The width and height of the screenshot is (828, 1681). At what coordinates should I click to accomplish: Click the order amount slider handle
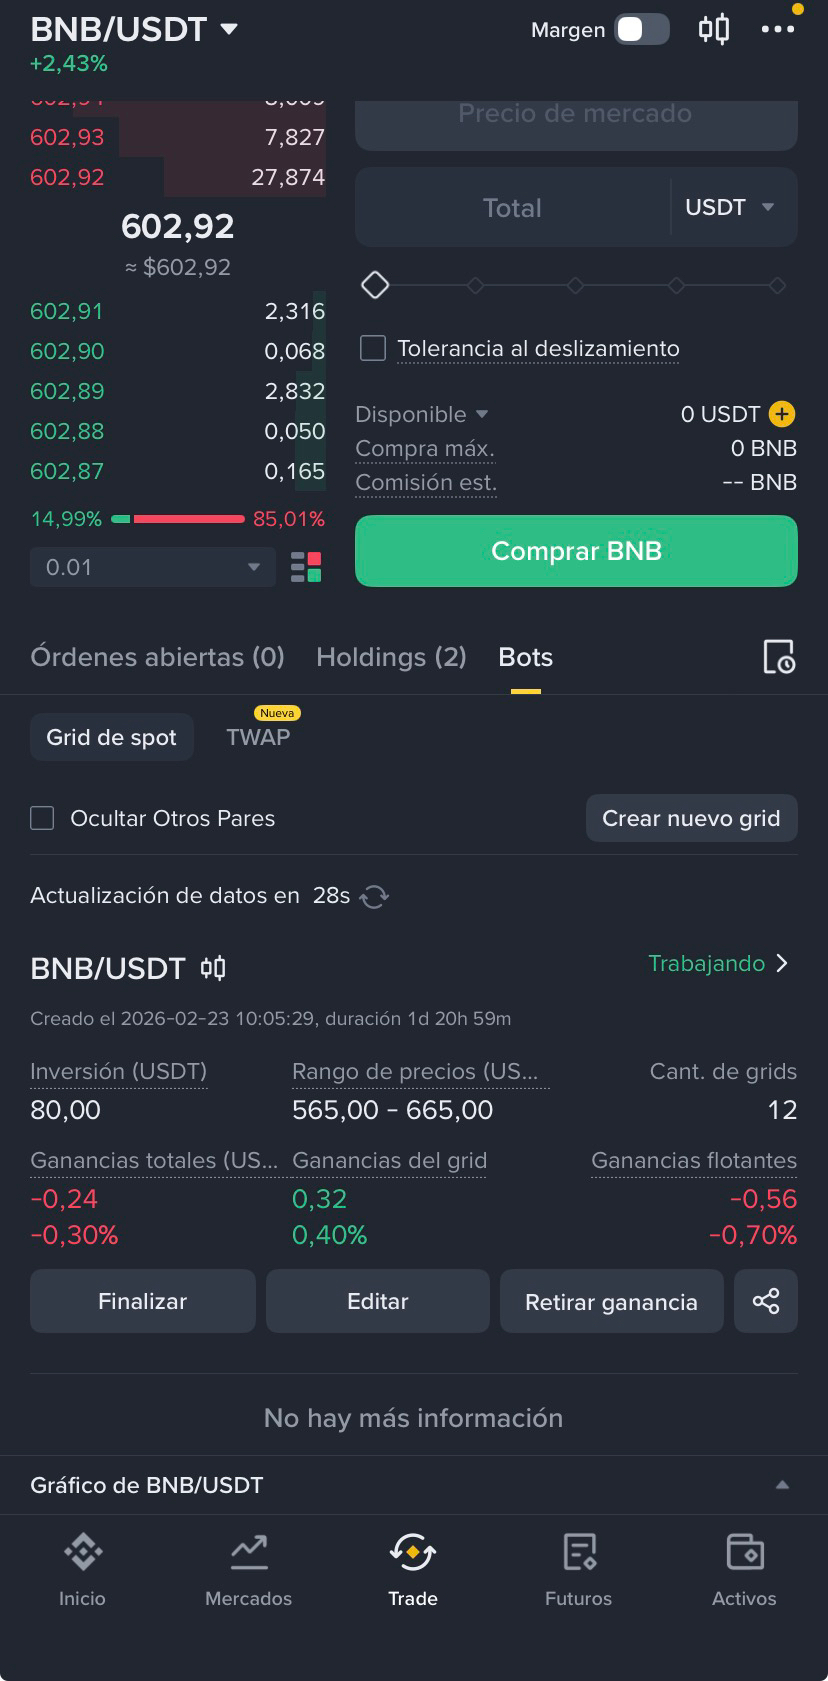(375, 285)
